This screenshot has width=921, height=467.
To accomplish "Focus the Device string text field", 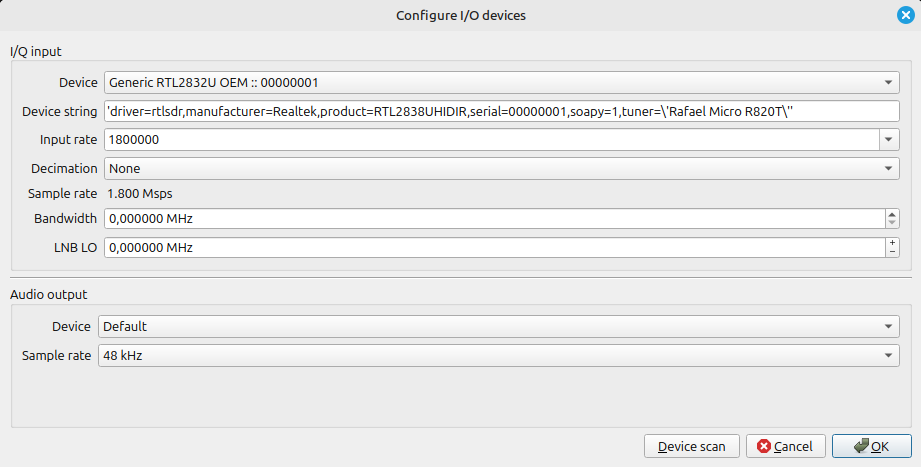I will tap(502, 112).
